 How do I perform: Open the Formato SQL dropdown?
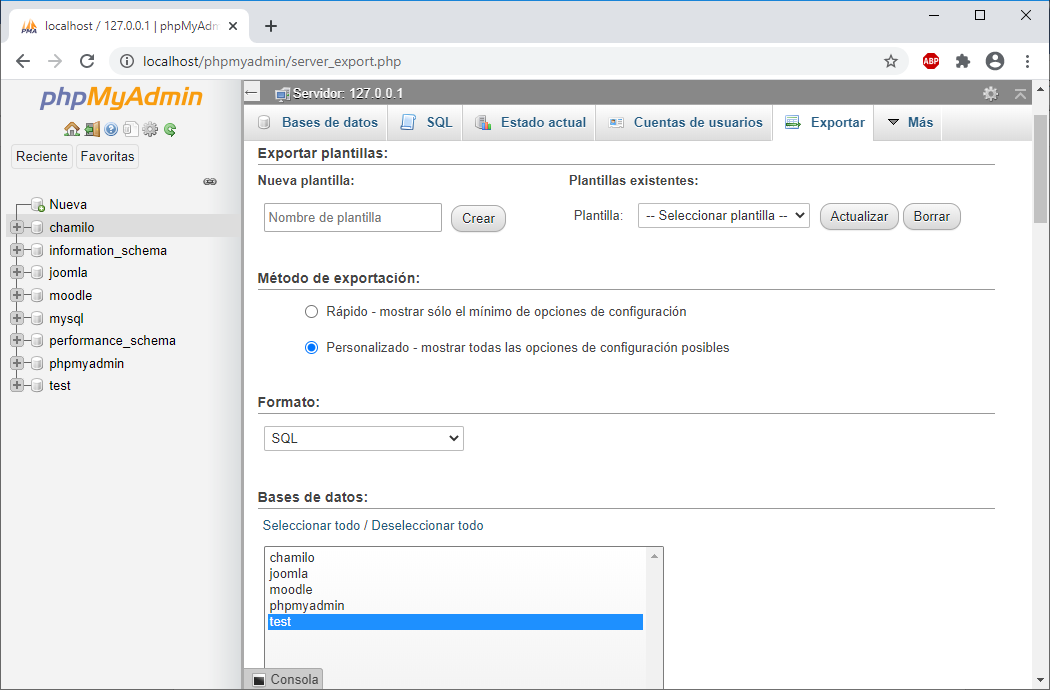click(x=364, y=438)
